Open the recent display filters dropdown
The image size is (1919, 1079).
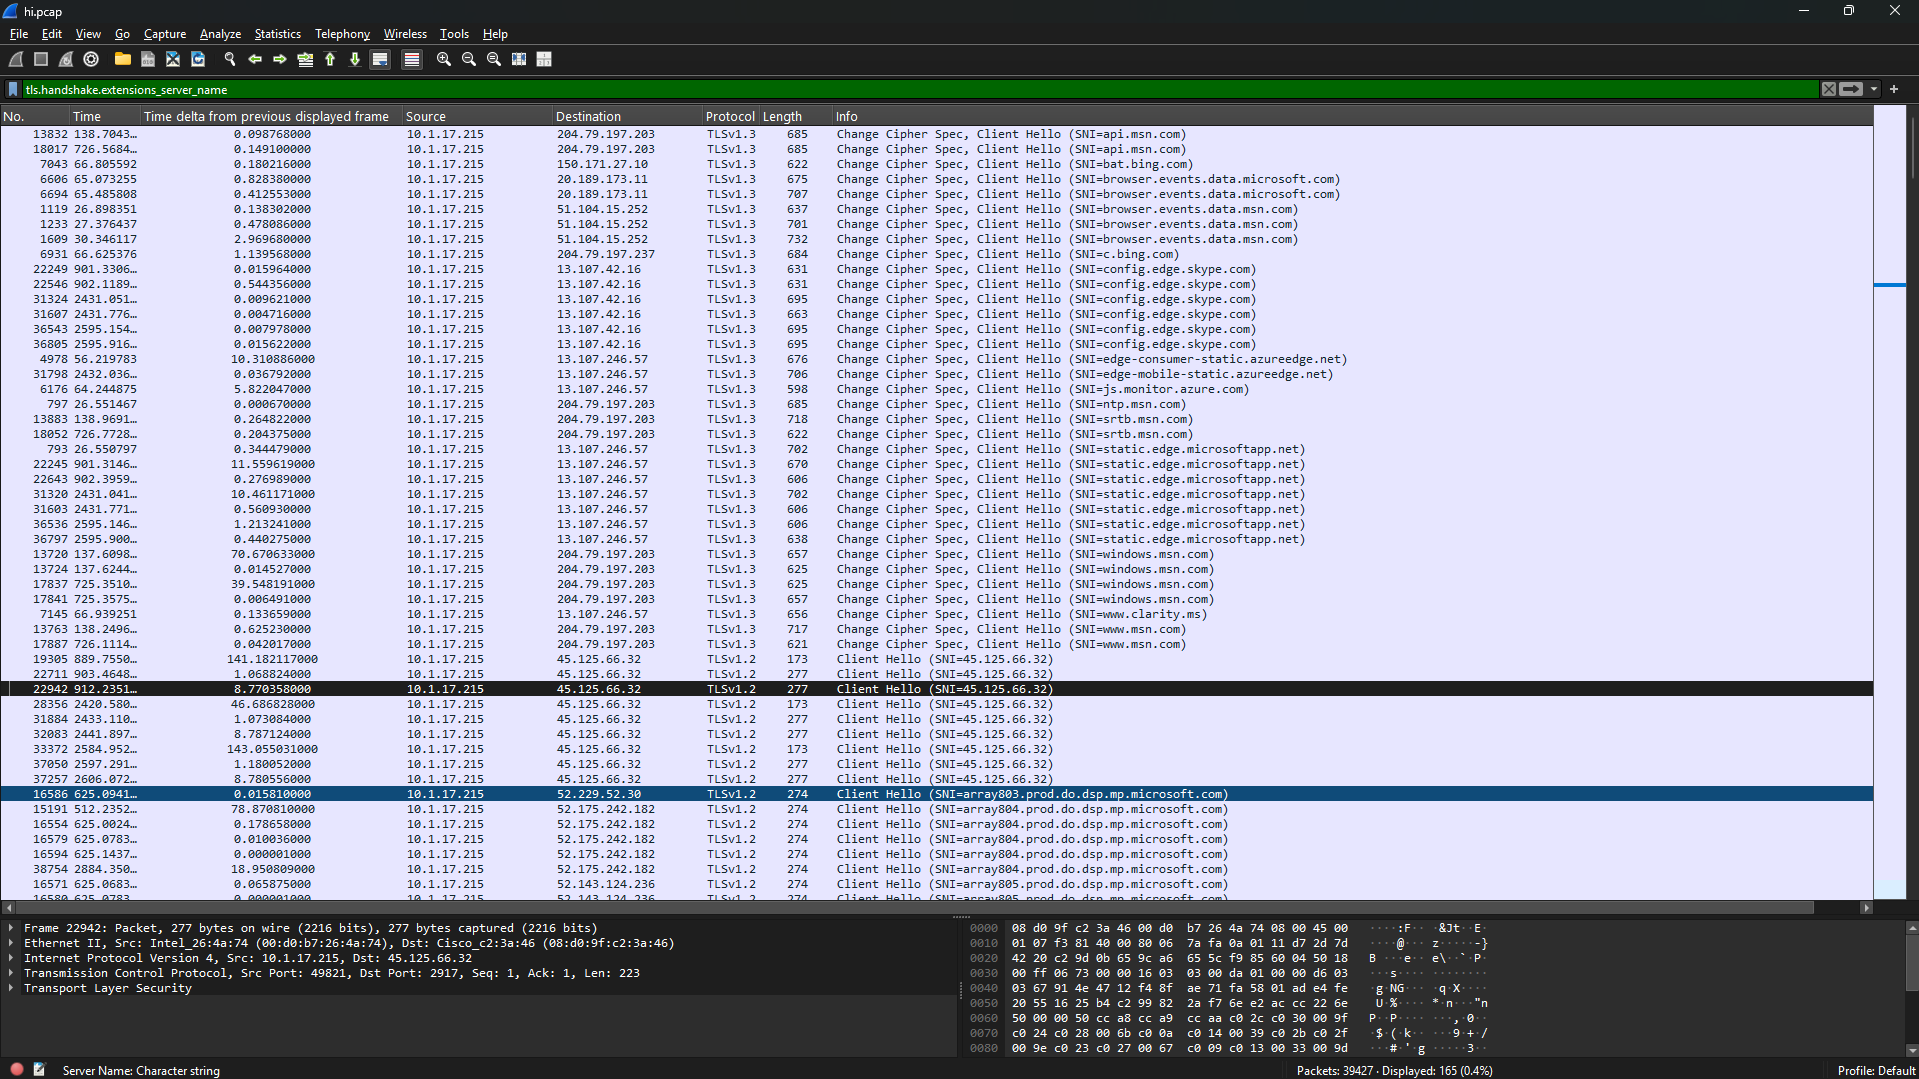click(x=1874, y=89)
